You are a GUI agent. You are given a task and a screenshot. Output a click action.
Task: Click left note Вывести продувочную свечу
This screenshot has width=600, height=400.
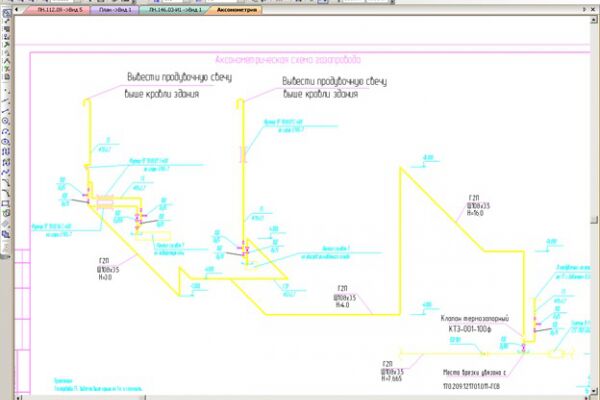point(179,77)
